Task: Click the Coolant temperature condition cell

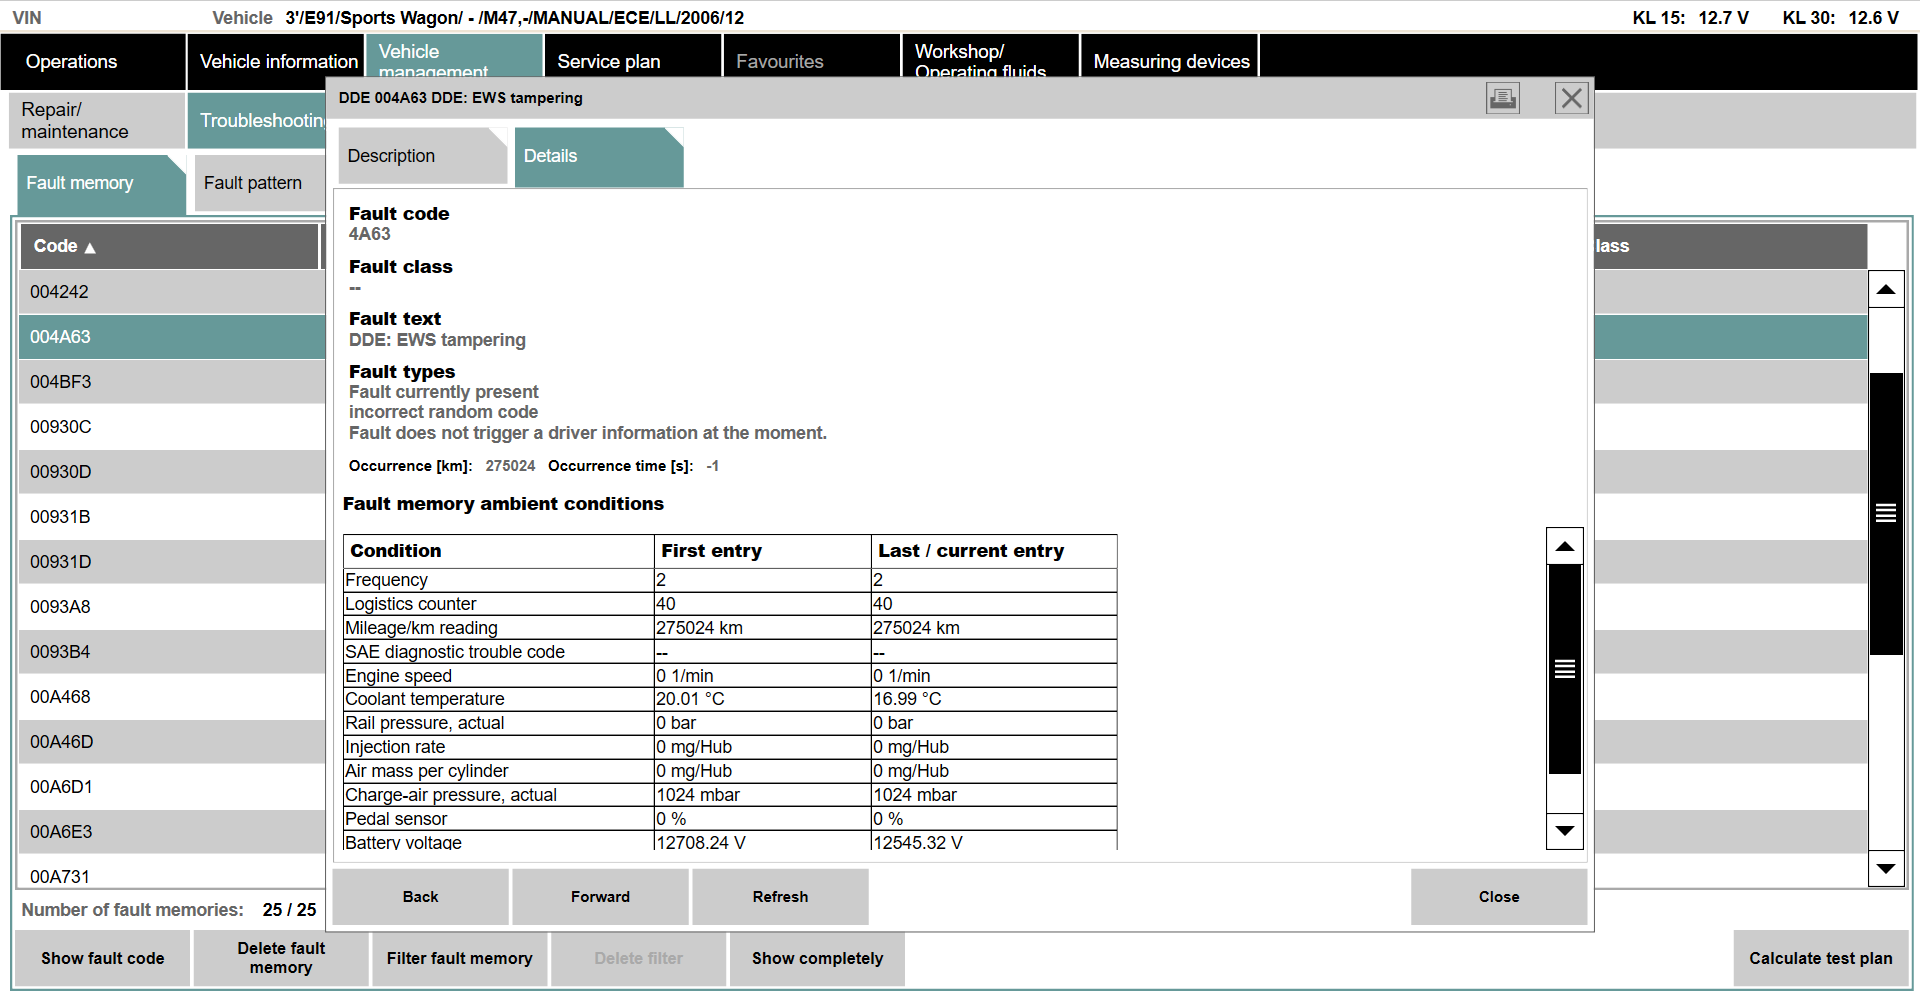Action: tap(498, 699)
